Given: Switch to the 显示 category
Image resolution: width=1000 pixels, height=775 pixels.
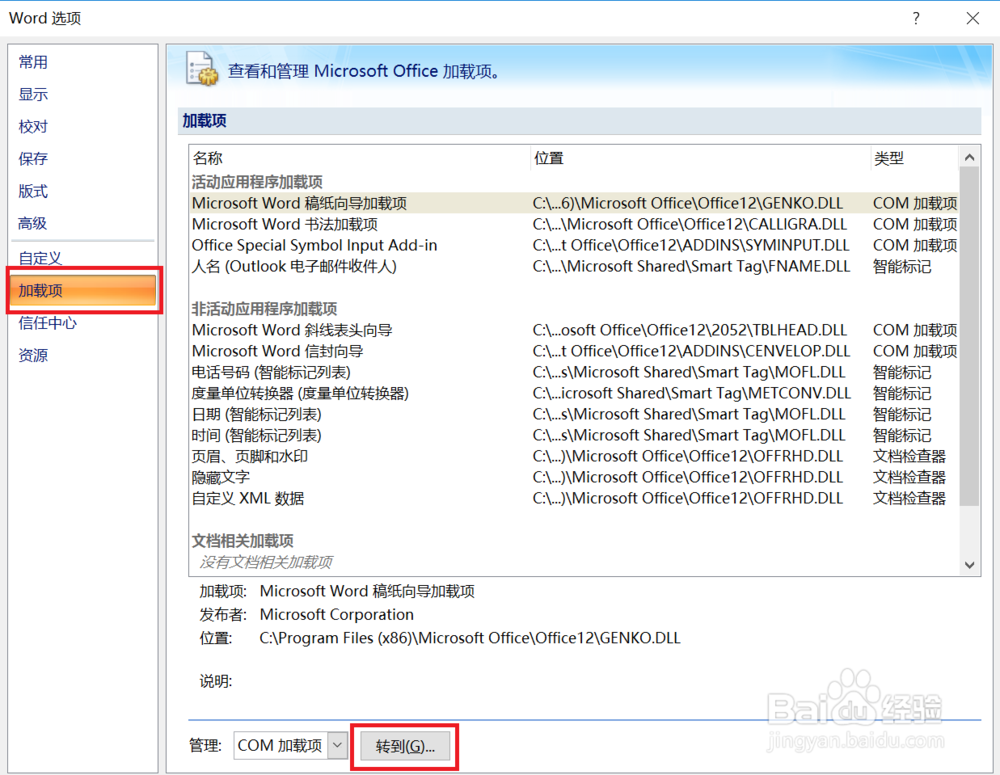Looking at the screenshot, I should pos(33,94).
